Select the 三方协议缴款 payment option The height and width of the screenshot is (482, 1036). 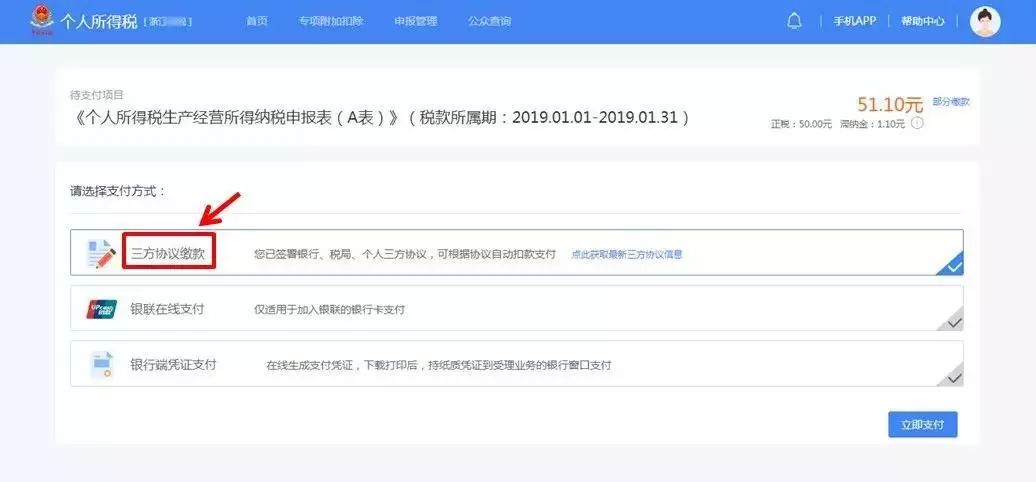[168, 254]
